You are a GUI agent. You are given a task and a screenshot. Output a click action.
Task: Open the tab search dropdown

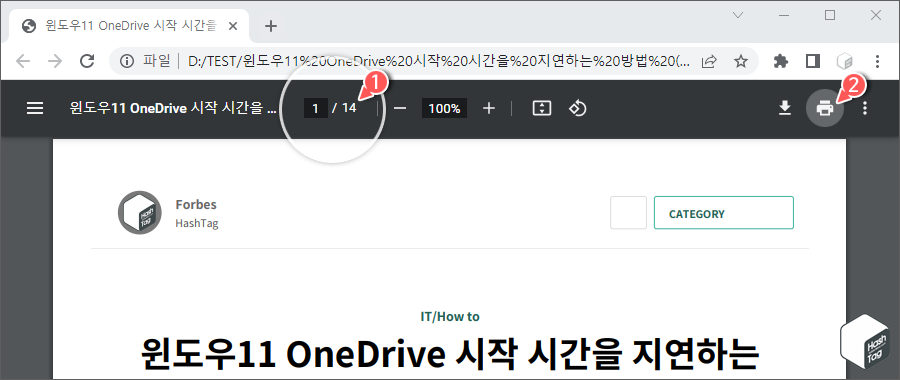[x=739, y=15]
